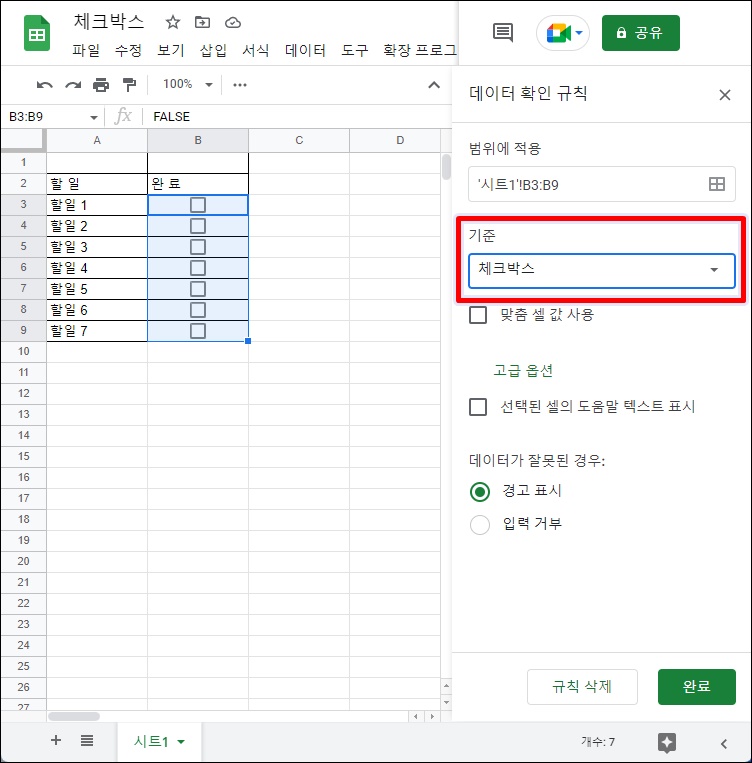Open the 수정 menu
Viewport: 752px width, 763px height.
click(x=128, y=50)
